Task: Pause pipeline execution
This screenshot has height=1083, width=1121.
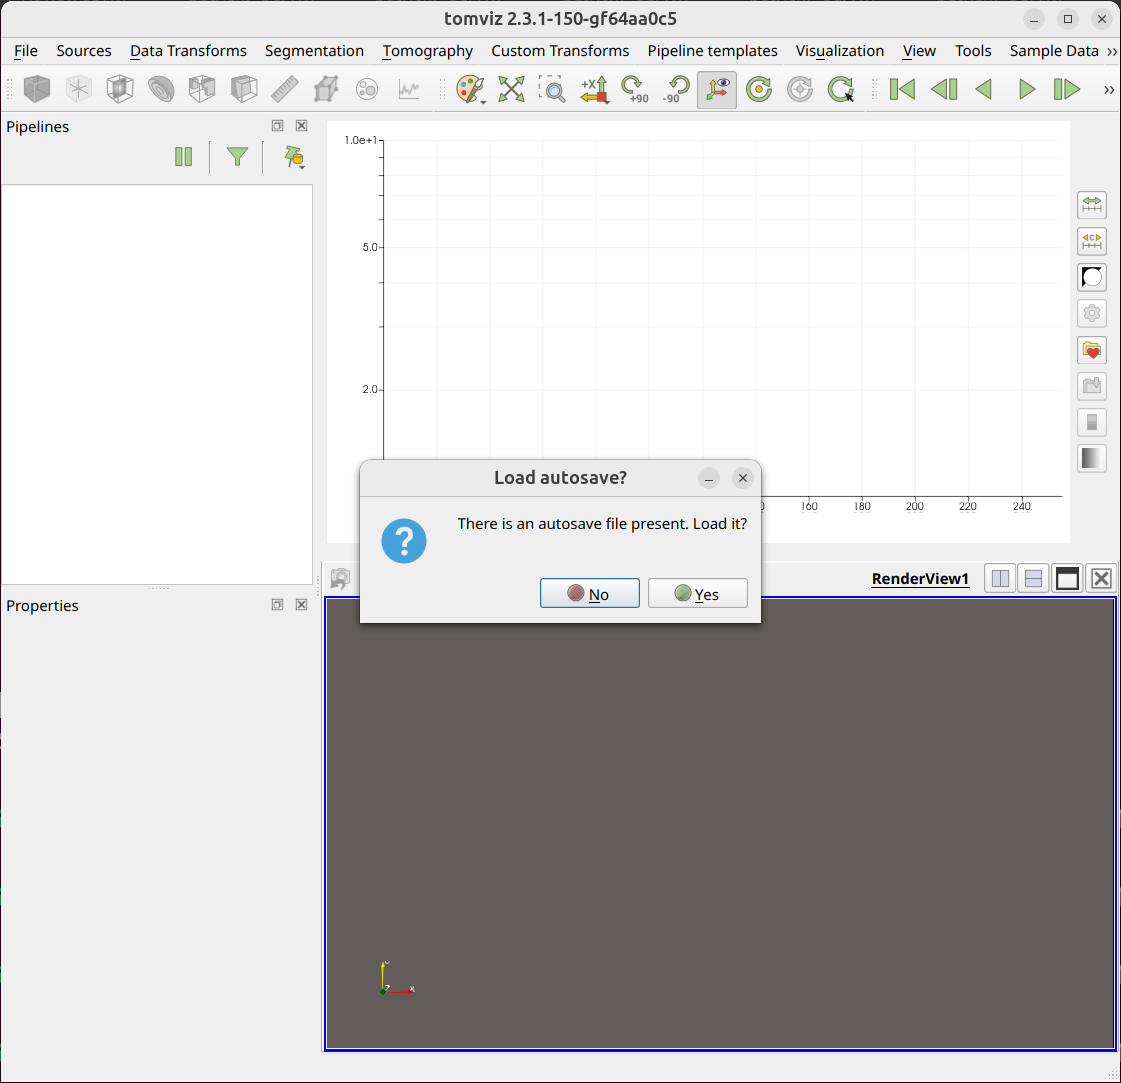Action: (x=184, y=157)
